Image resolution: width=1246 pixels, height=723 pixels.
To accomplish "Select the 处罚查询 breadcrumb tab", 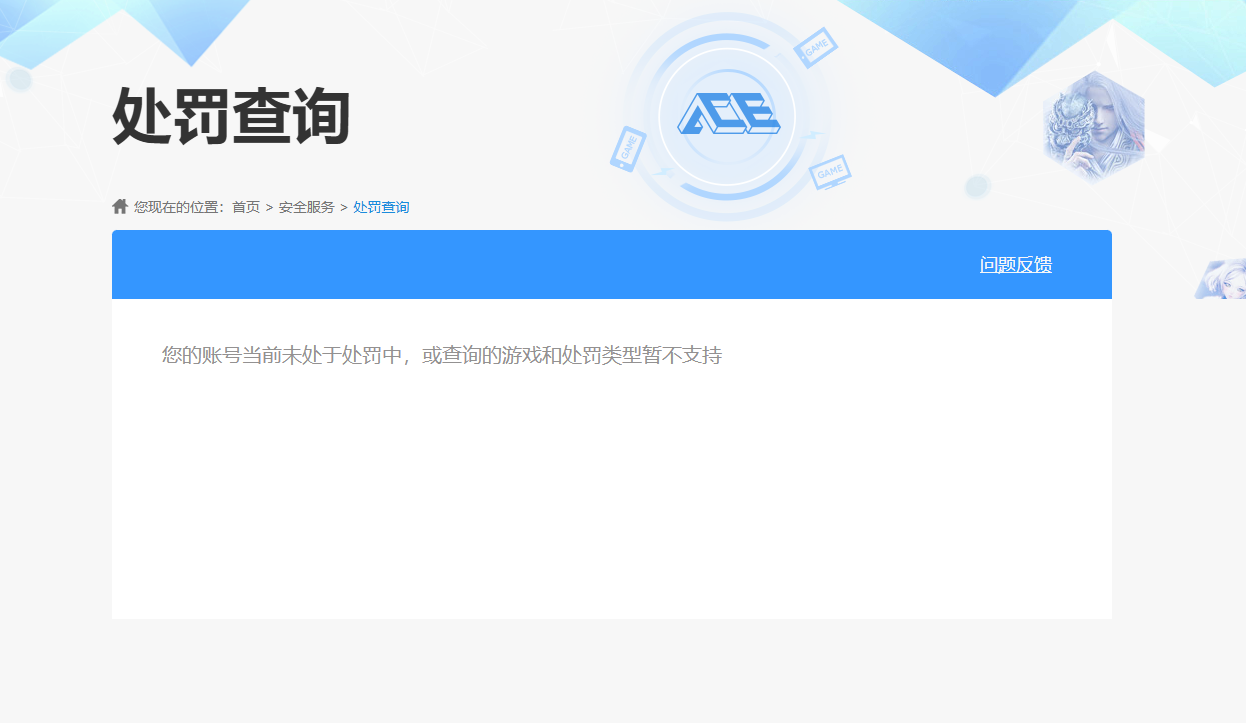I will (380, 206).
